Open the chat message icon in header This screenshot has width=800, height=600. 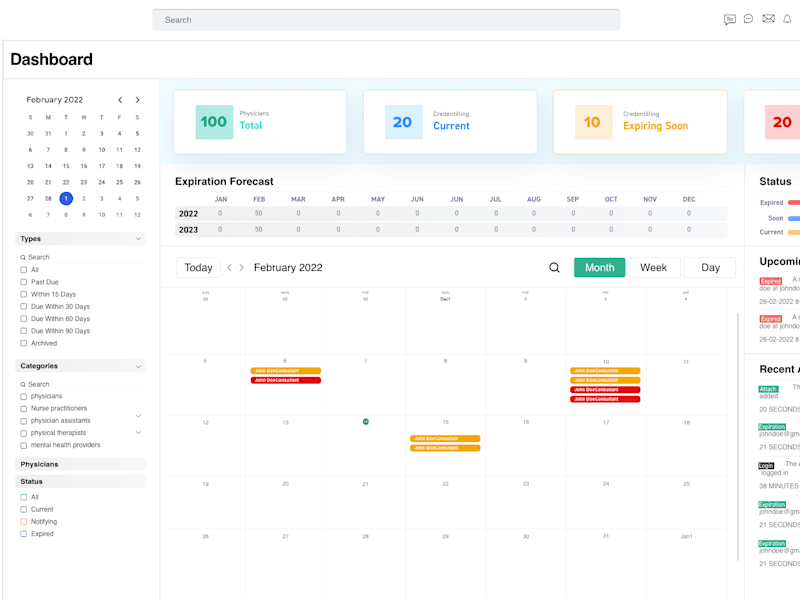click(730, 19)
